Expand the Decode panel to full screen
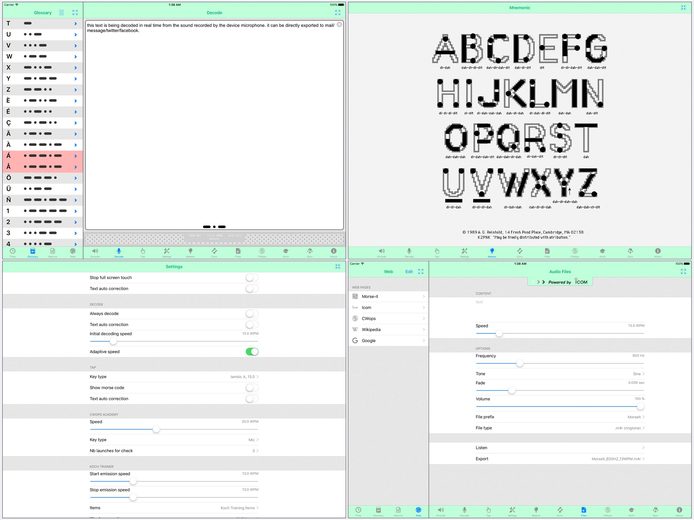This screenshot has height=520, width=694. (338, 13)
